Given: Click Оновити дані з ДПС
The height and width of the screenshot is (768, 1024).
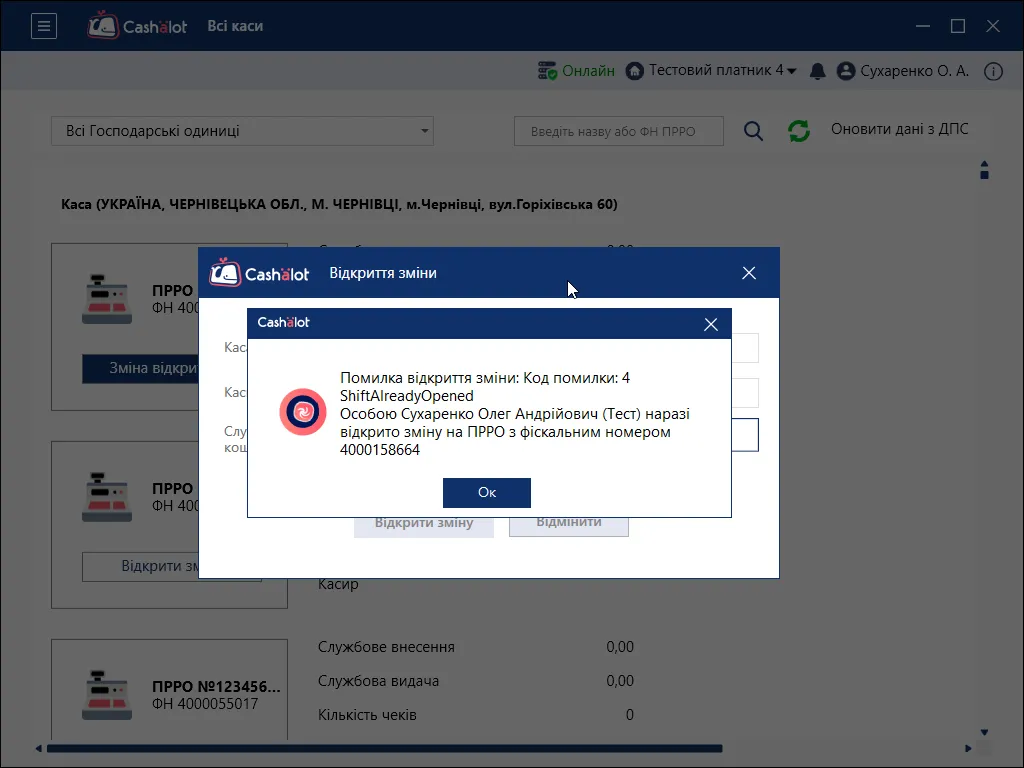Looking at the screenshot, I should pos(899,129).
